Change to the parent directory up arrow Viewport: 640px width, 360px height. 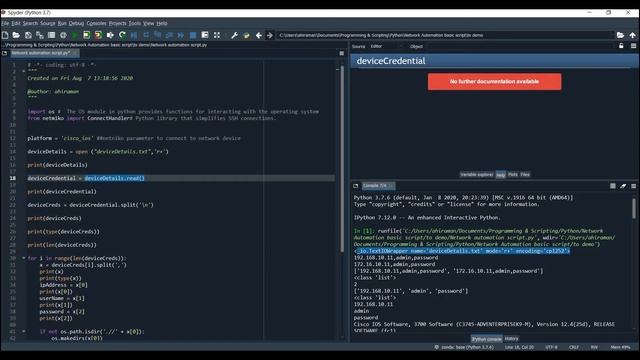(632, 35)
